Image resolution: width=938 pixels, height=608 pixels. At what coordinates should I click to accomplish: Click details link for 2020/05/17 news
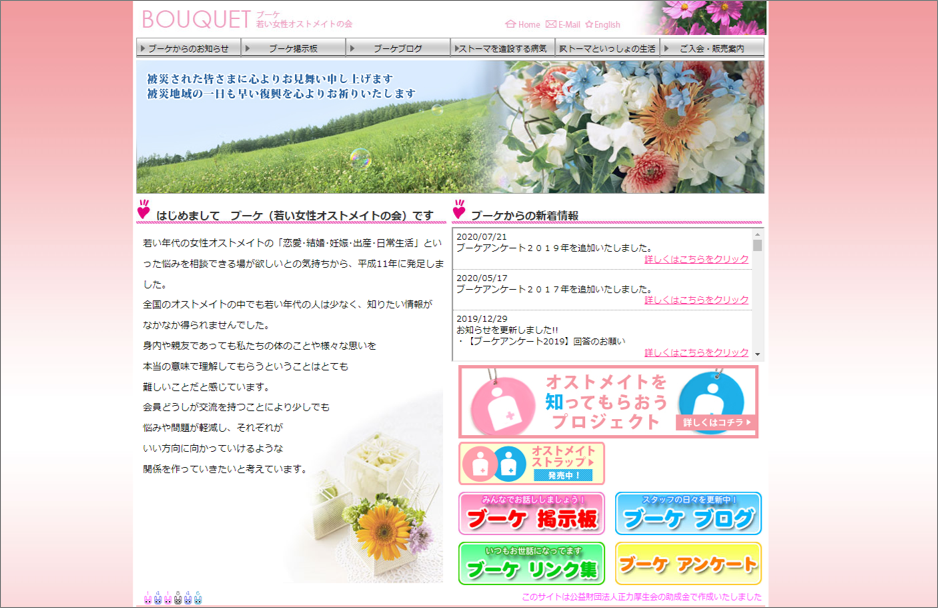696,300
